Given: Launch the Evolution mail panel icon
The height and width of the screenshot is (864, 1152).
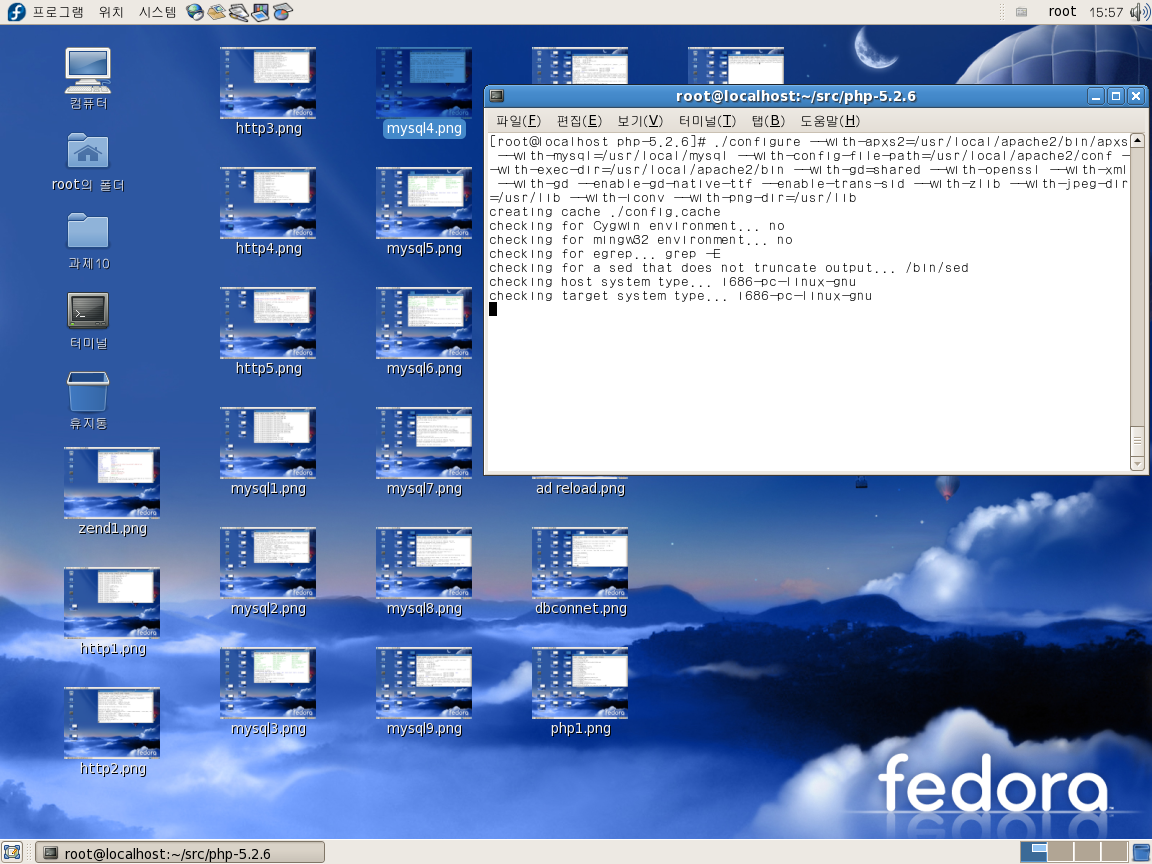Looking at the screenshot, I should 216,12.
